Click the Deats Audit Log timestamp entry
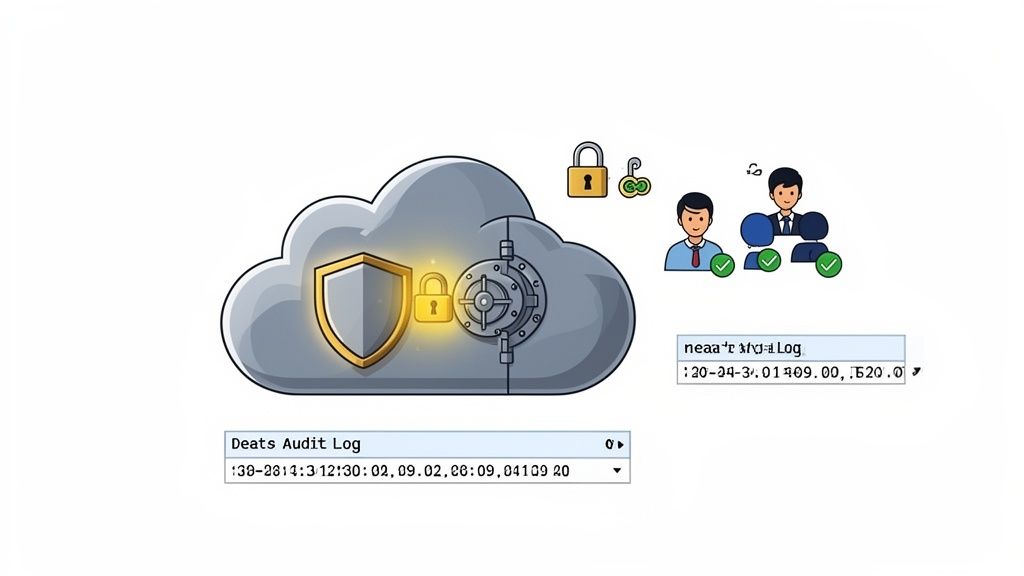1024x576 pixels. pyautogui.click(x=427, y=470)
